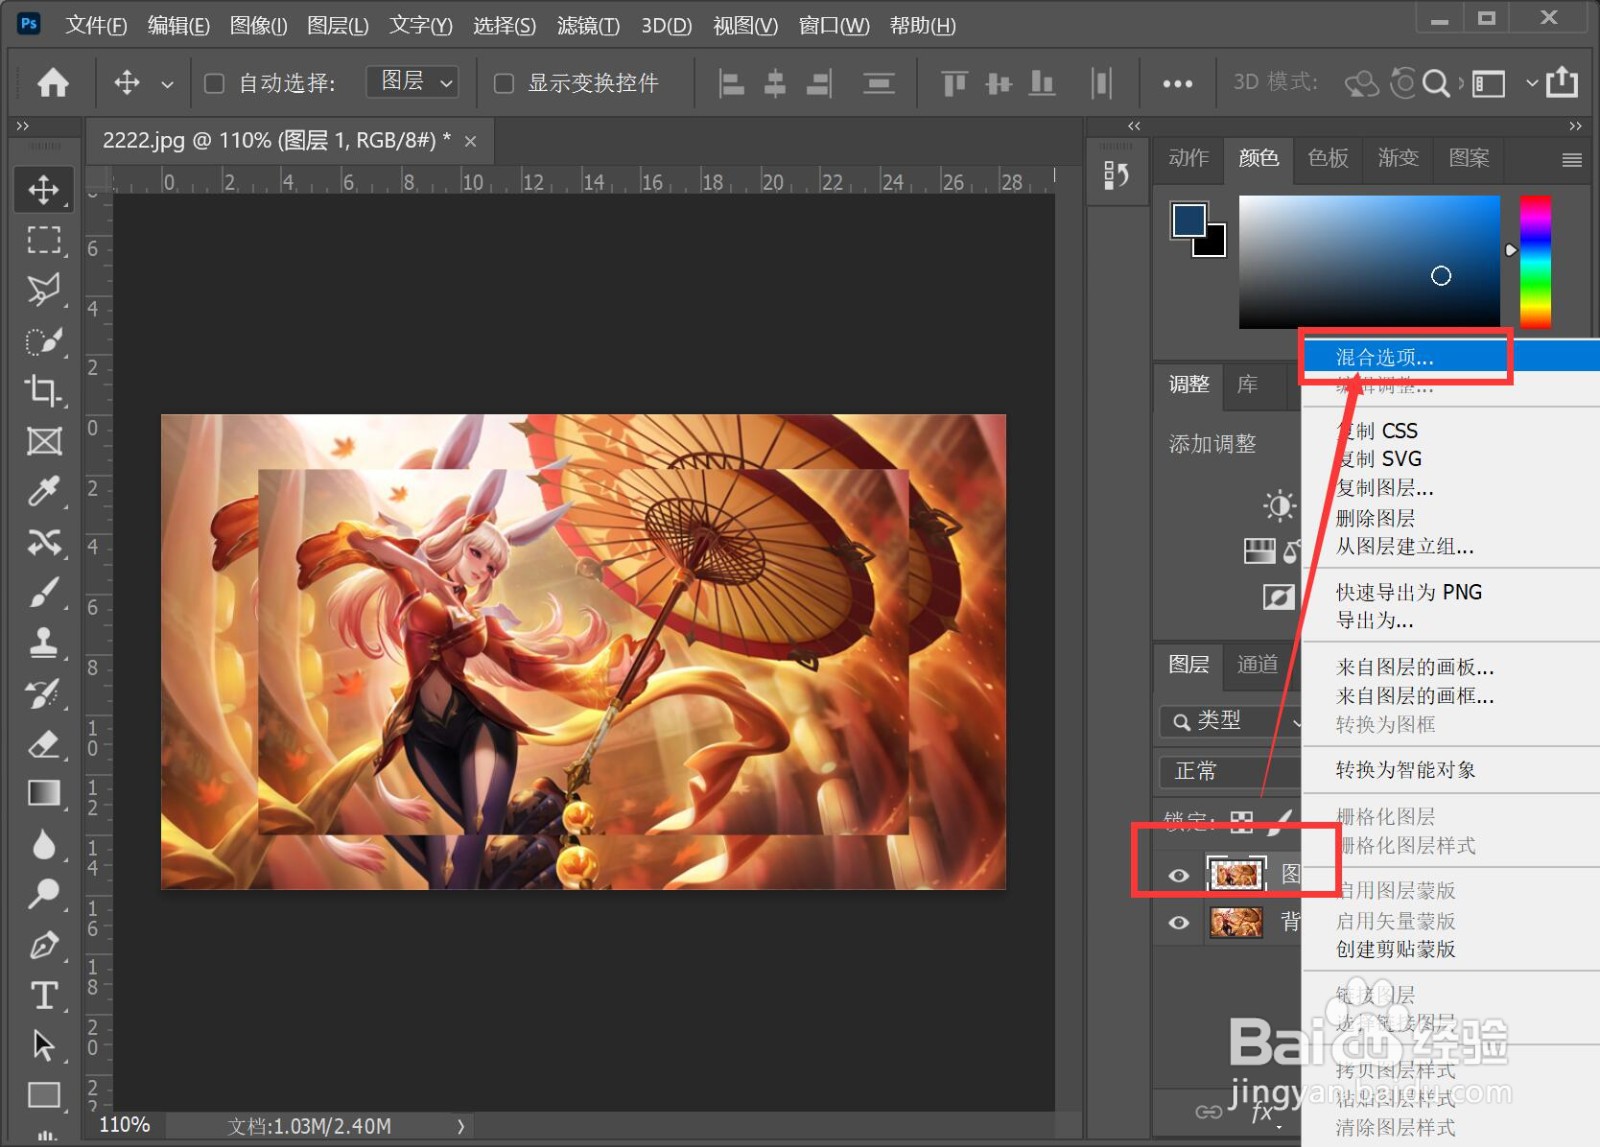
Task: Choose the Eyedropper tool
Action: coord(43,492)
